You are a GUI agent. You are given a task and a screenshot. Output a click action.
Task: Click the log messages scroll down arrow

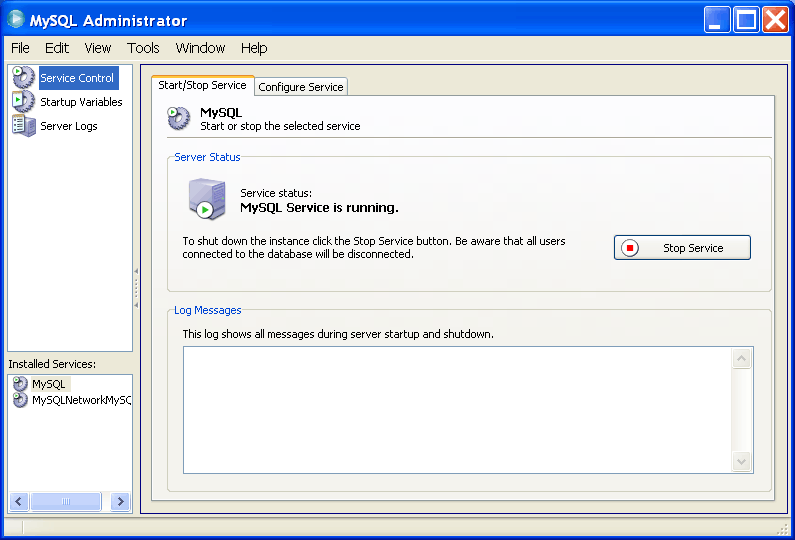[x=741, y=461]
